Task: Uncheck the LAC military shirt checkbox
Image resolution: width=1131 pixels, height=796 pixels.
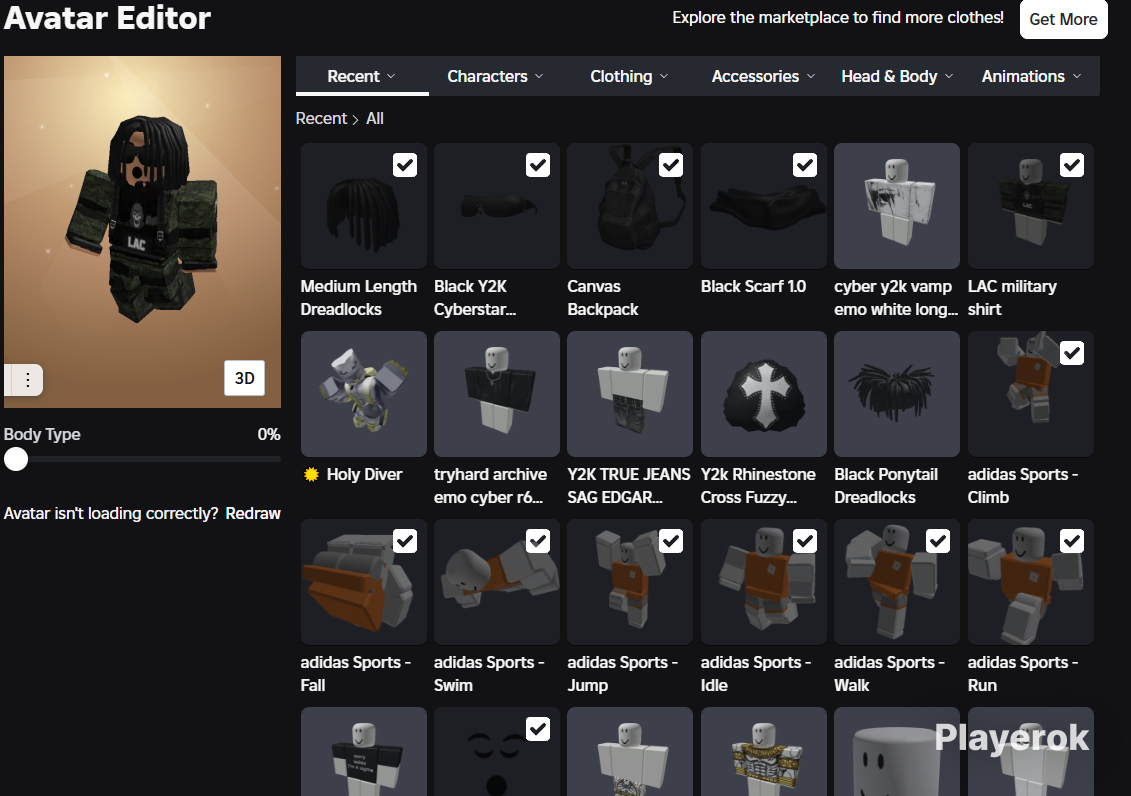Action: [x=1072, y=165]
